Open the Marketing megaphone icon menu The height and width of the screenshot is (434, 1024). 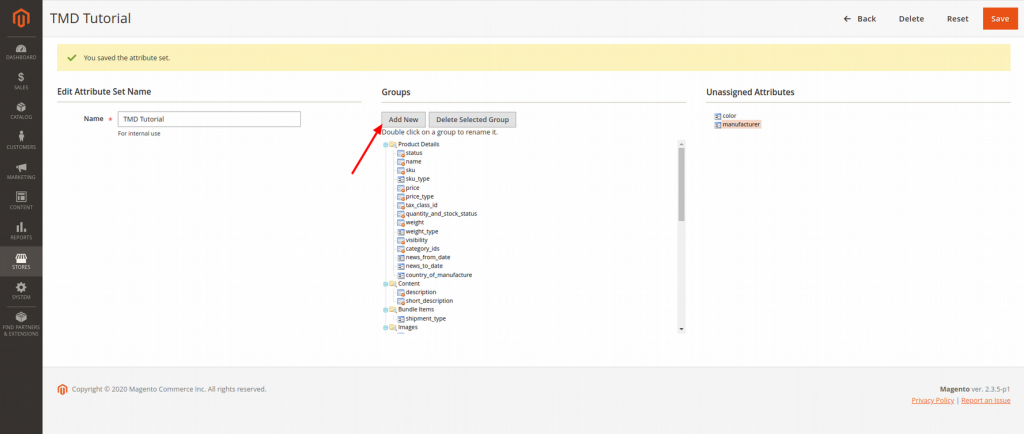[x=21, y=170]
